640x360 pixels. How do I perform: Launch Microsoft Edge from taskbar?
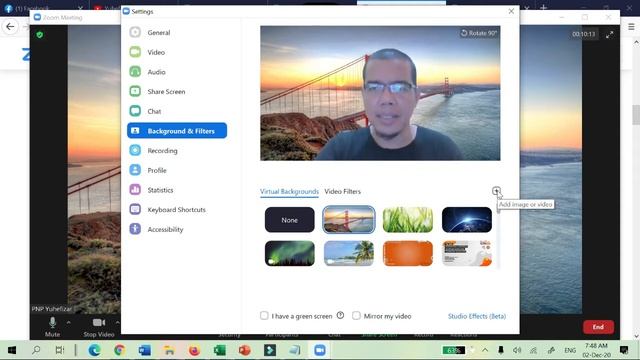point(94,350)
